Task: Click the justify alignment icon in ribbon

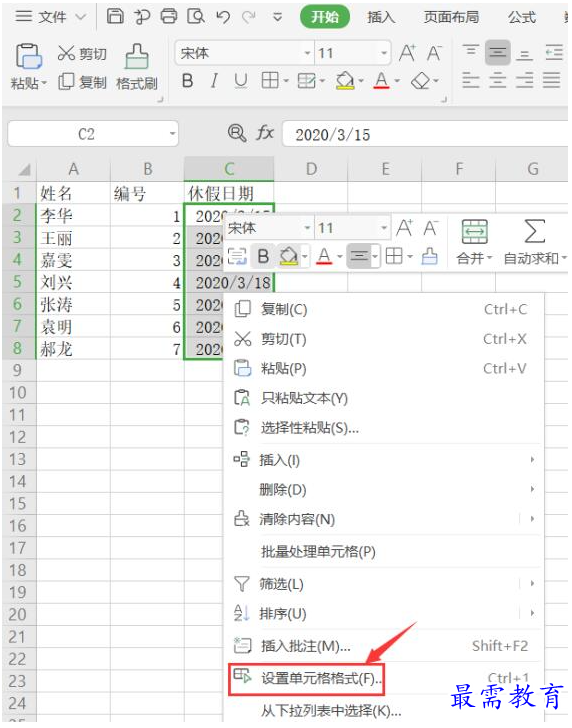Action: 552,81
